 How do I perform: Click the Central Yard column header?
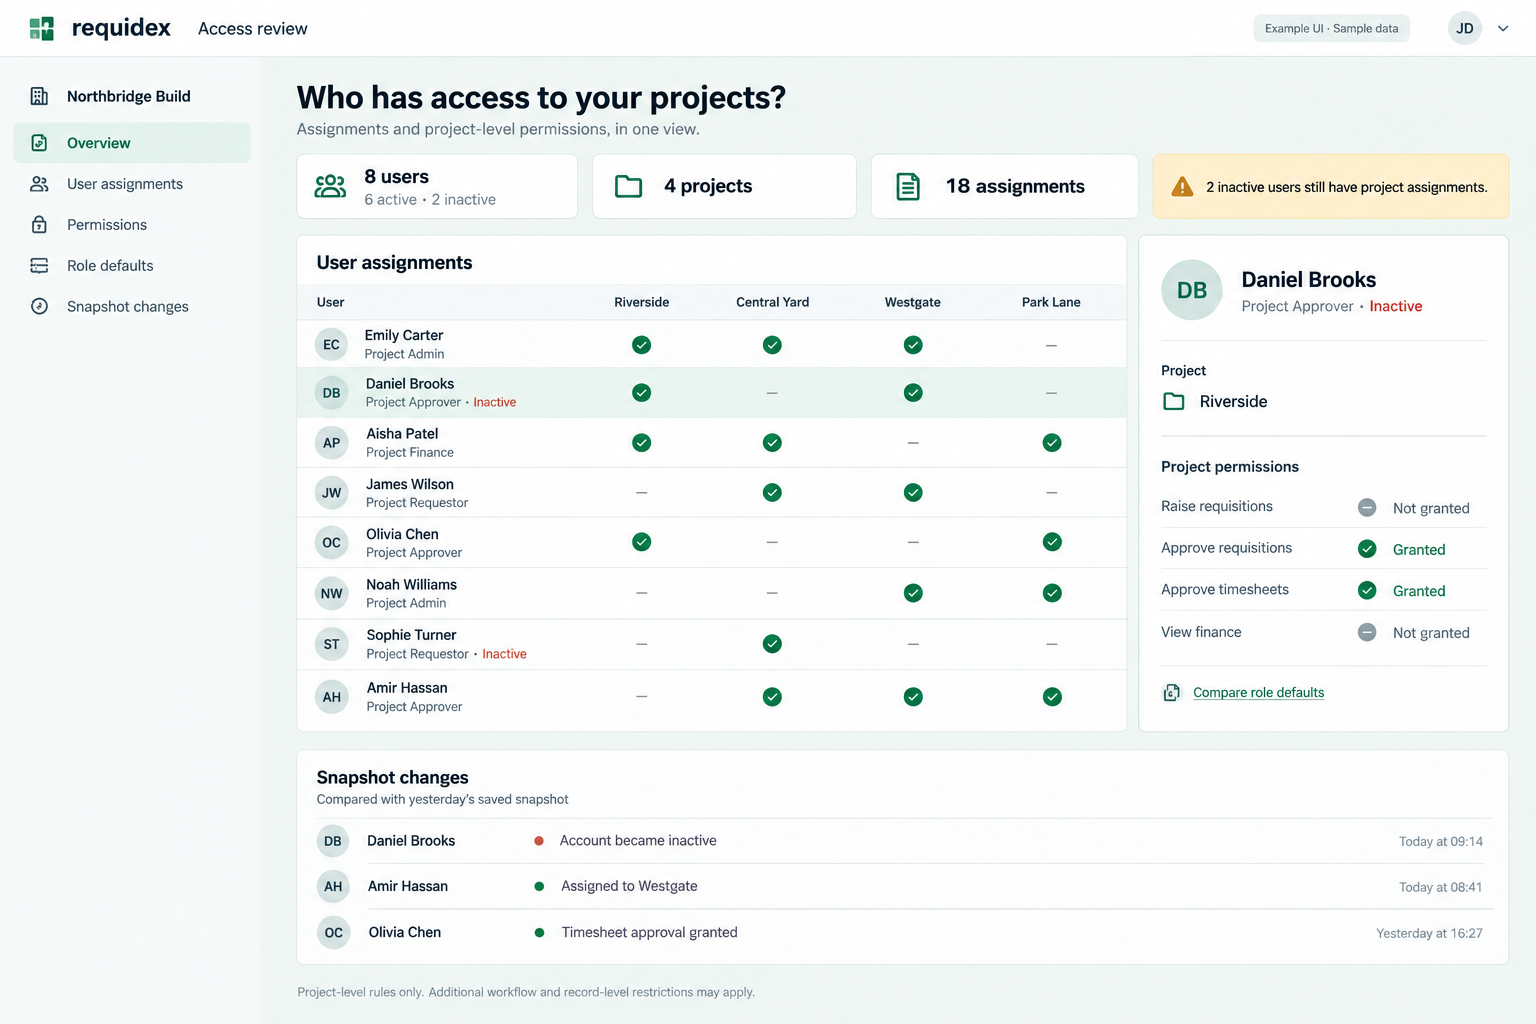tap(772, 302)
